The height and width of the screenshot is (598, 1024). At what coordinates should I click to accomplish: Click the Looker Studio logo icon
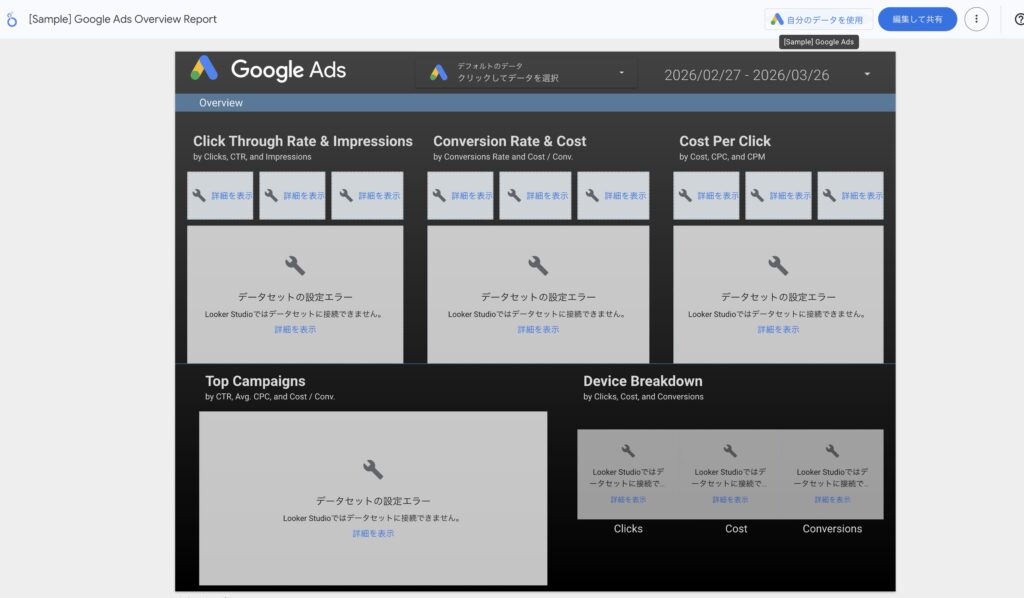point(12,19)
